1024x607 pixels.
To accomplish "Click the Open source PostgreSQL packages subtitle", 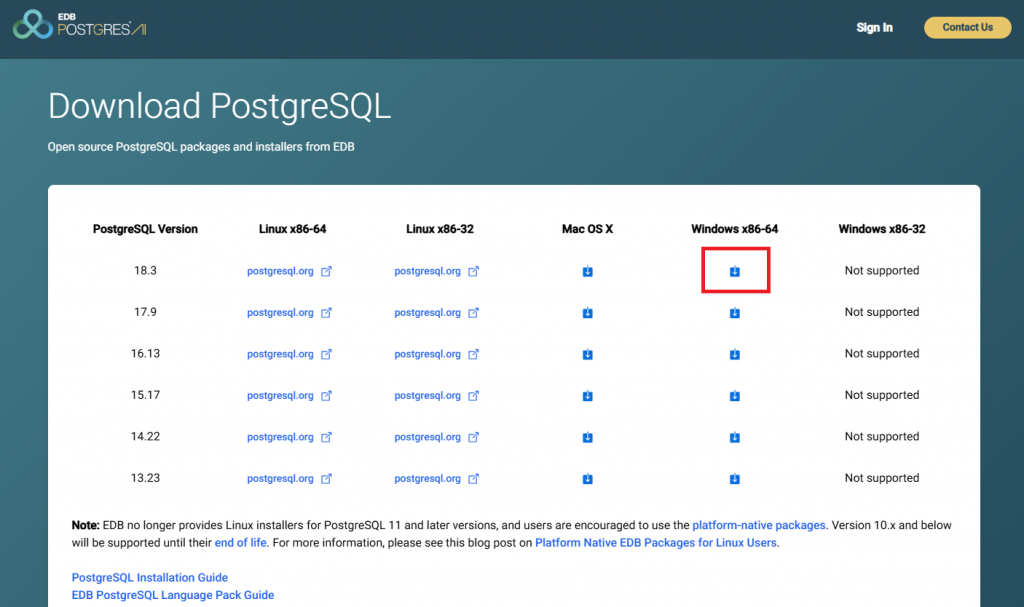I will pos(201,147).
